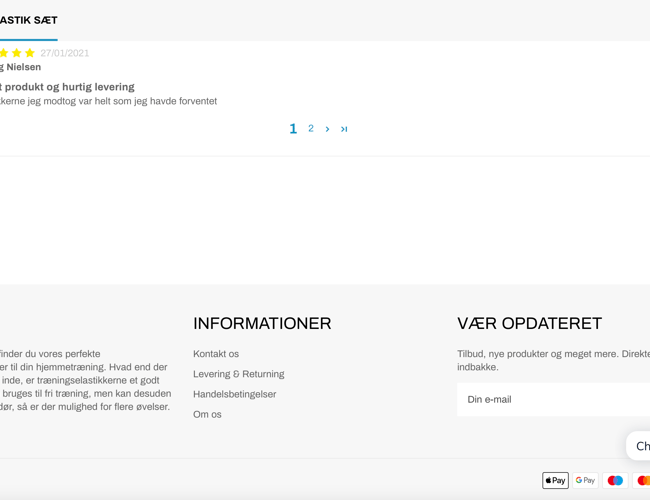Viewport: 650px width, 500px height.
Task: Jump to last review page arrow
Action: (x=344, y=129)
